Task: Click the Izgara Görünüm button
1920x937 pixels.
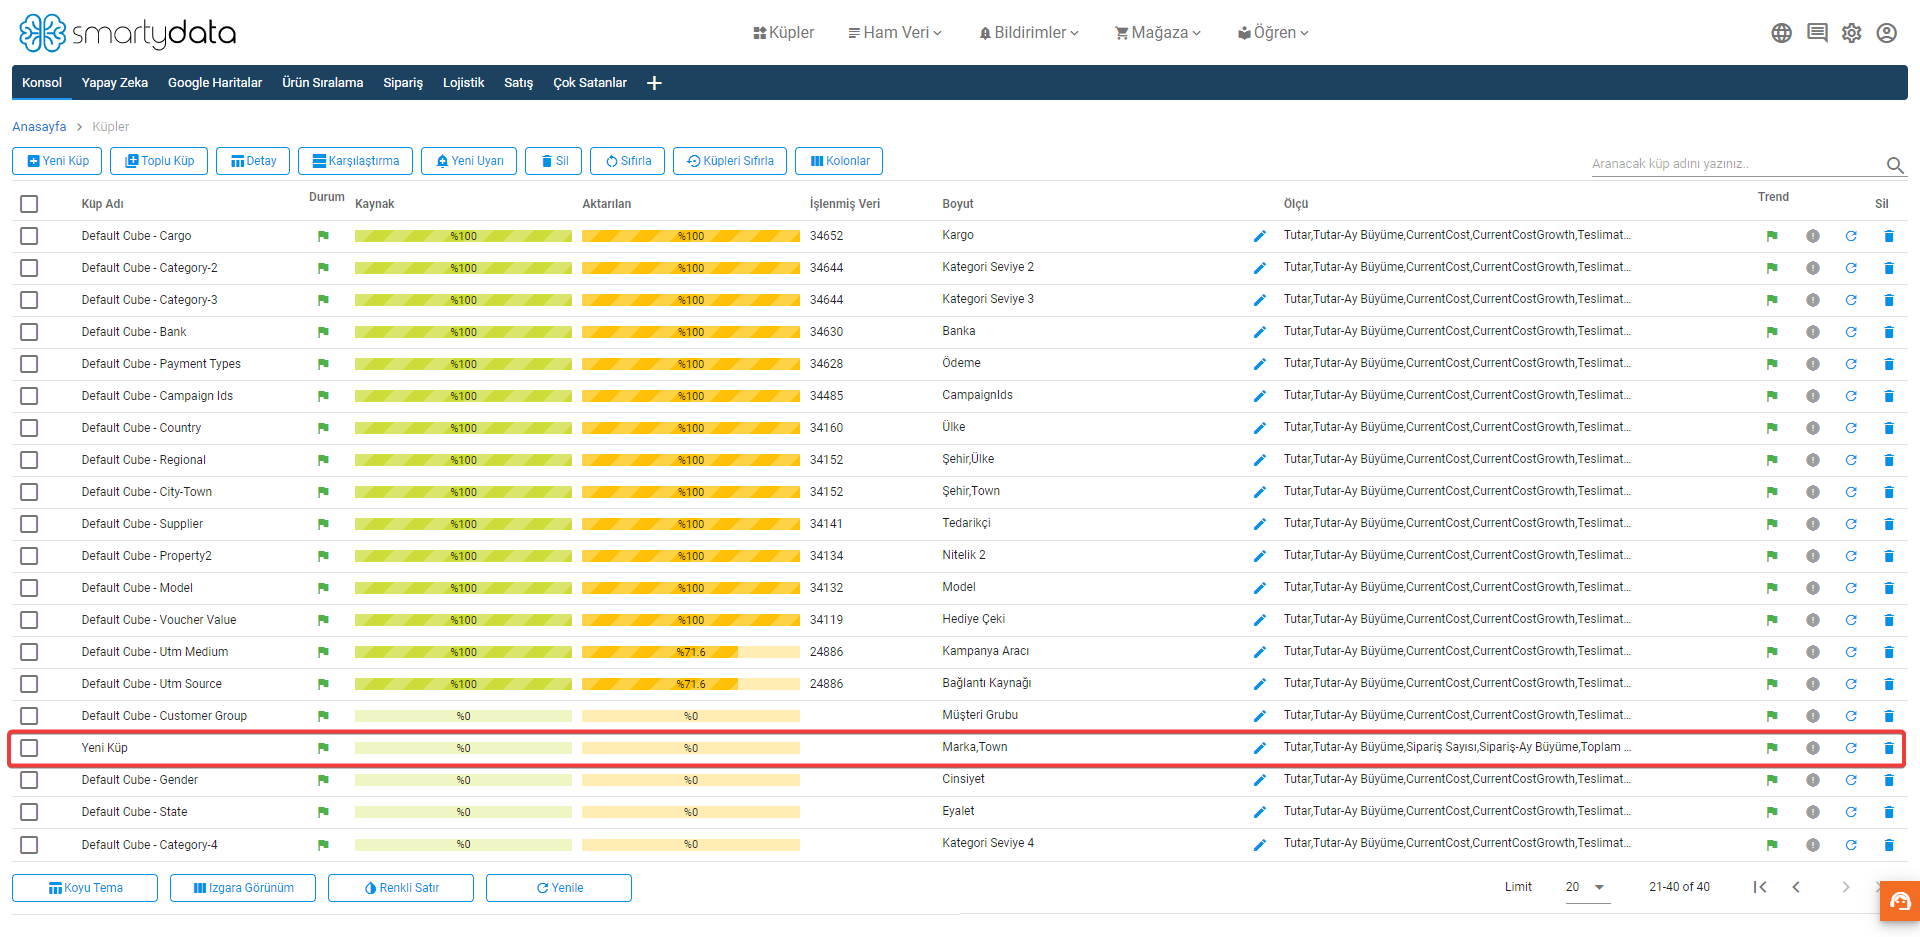Action: tap(243, 888)
